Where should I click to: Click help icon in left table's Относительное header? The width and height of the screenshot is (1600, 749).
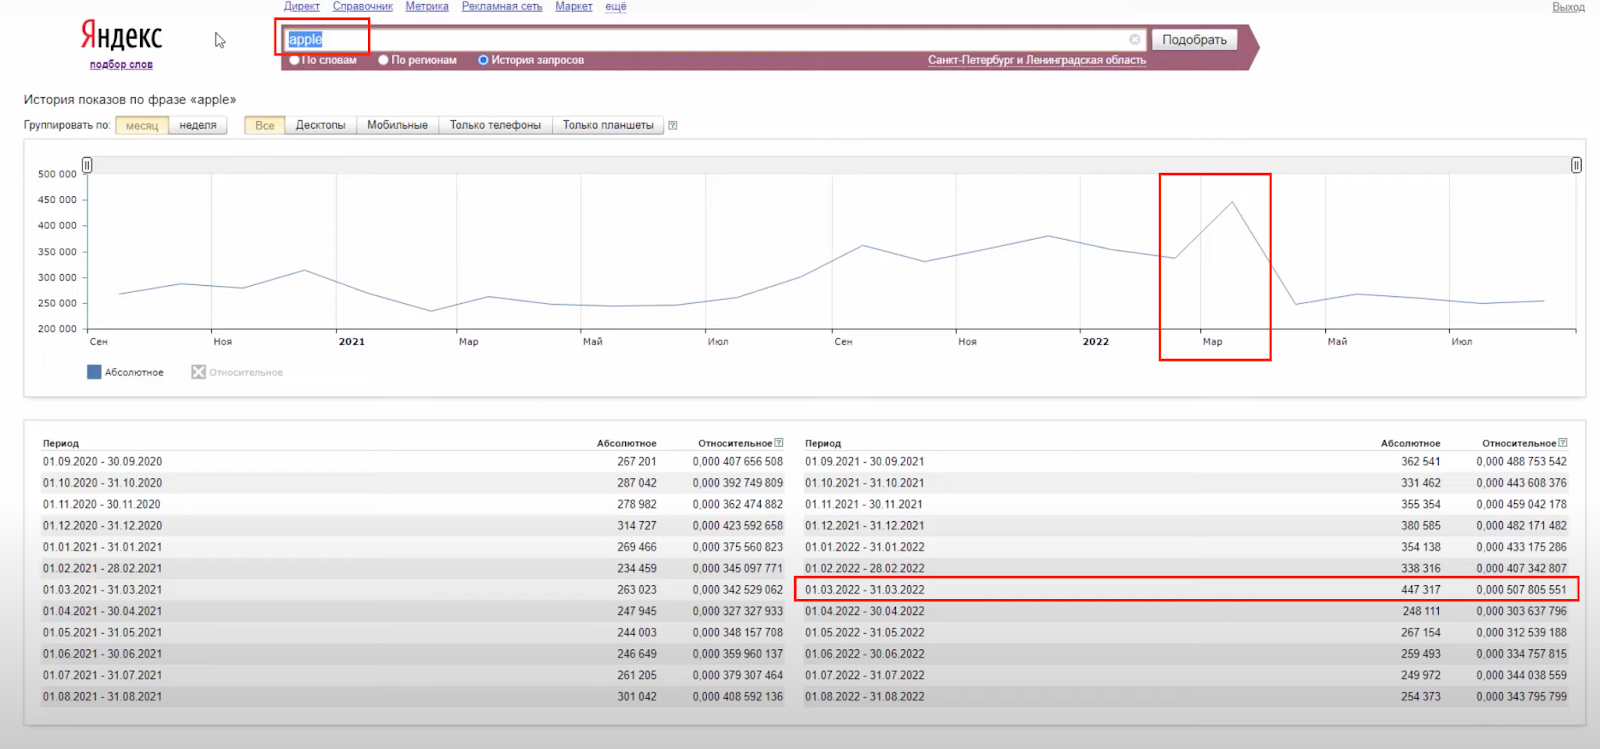click(779, 443)
